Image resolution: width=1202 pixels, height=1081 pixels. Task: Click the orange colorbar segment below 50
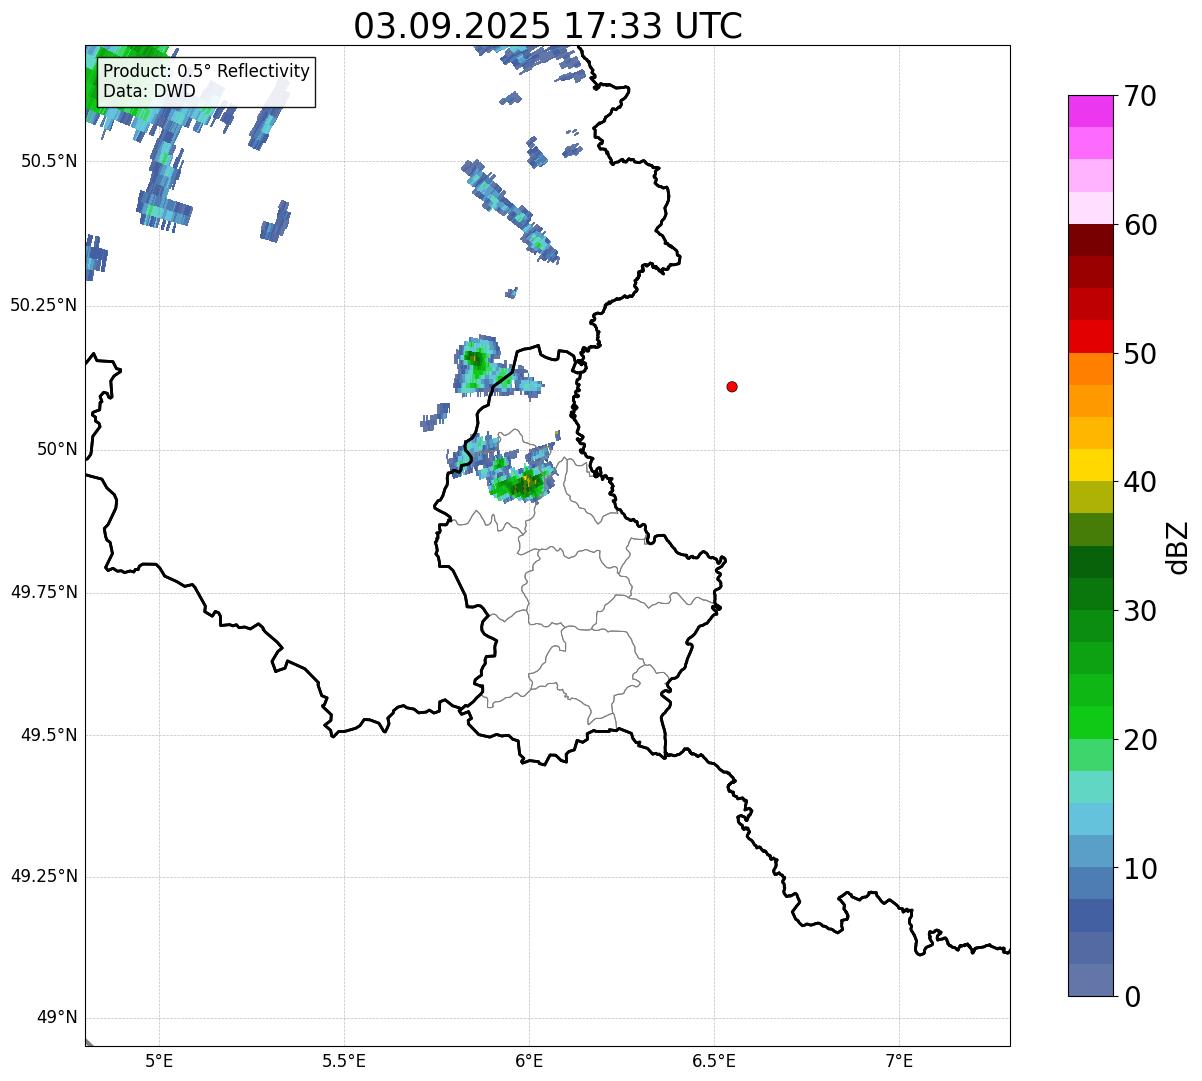(x=1091, y=369)
